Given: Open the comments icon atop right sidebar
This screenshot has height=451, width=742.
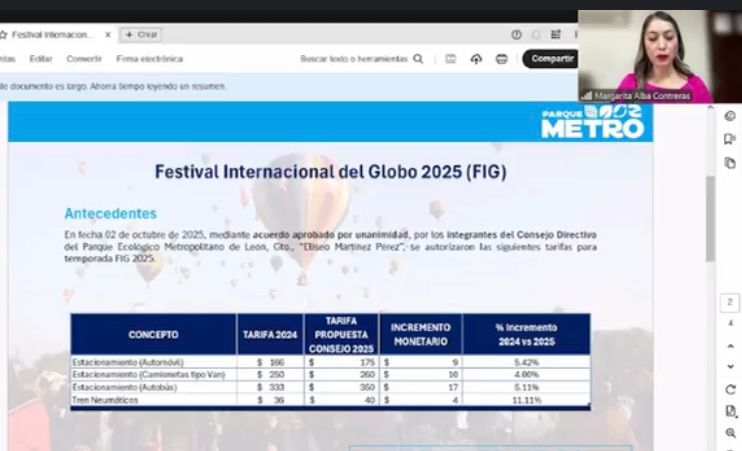Looking at the screenshot, I should (x=730, y=116).
